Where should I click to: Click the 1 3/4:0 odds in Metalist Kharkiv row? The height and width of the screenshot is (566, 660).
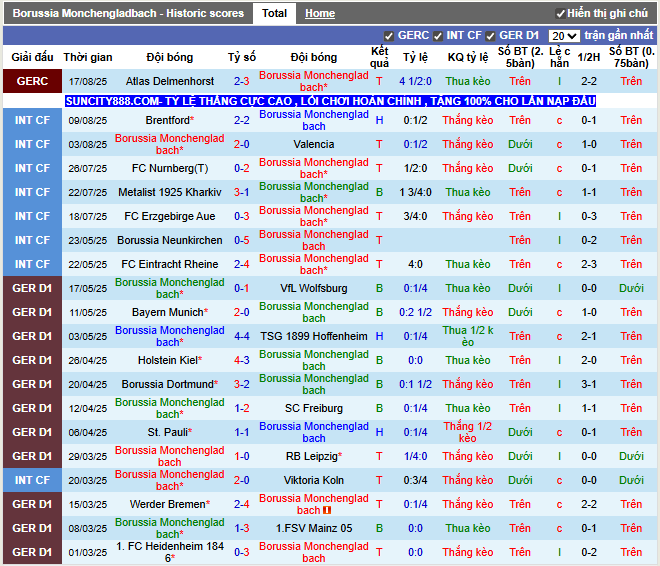tap(415, 192)
